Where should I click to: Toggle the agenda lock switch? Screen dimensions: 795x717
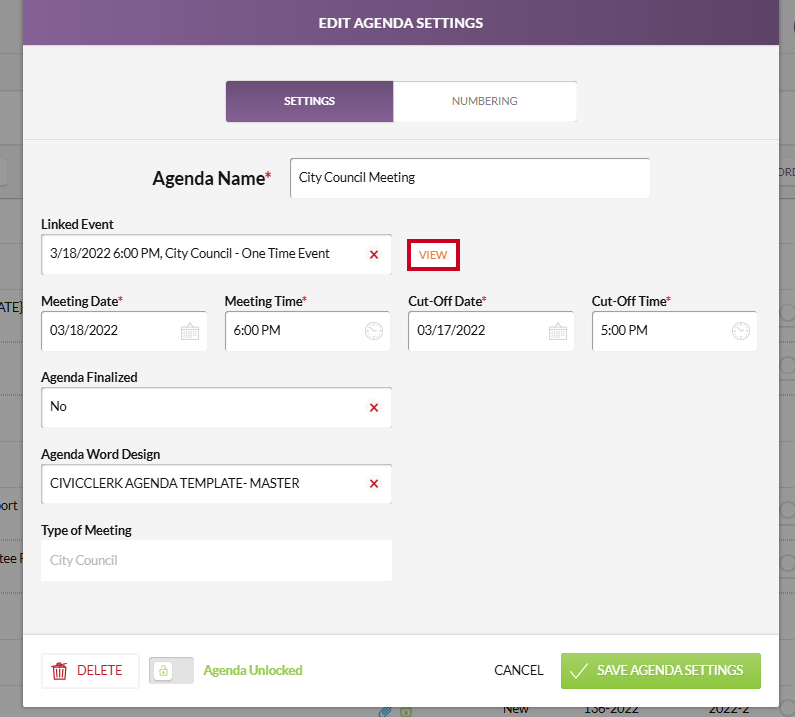click(171, 670)
